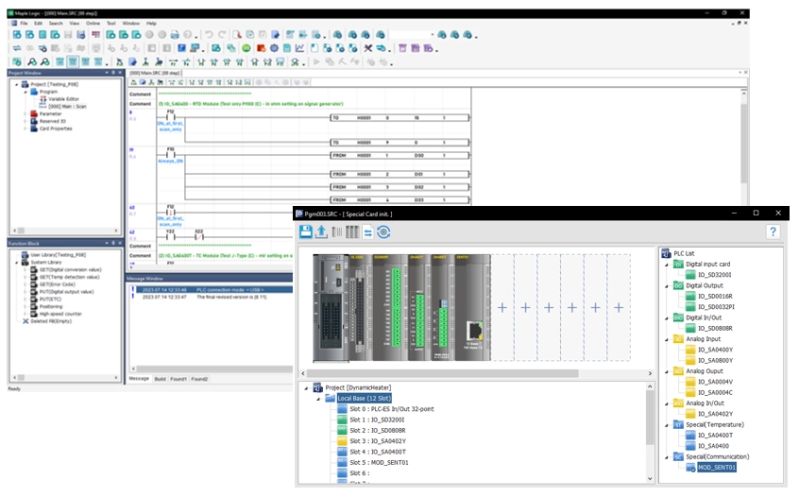Select IO_SA0004C in PLC List

(715, 393)
